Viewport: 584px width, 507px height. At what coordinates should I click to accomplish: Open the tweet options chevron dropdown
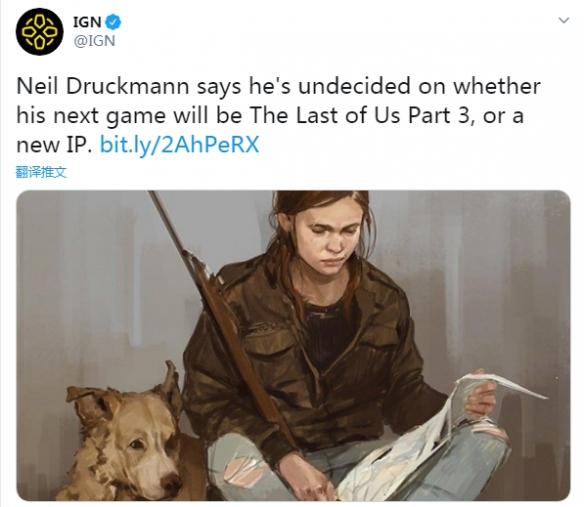(x=564, y=20)
